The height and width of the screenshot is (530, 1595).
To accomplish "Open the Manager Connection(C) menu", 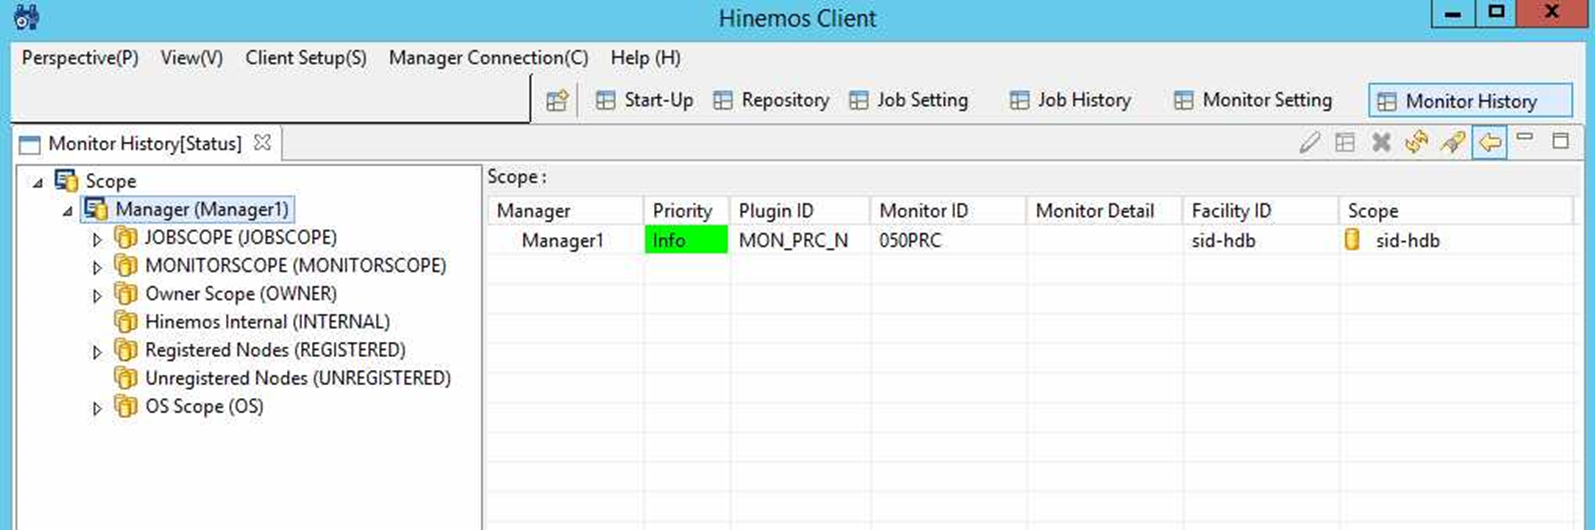I will 488,58.
